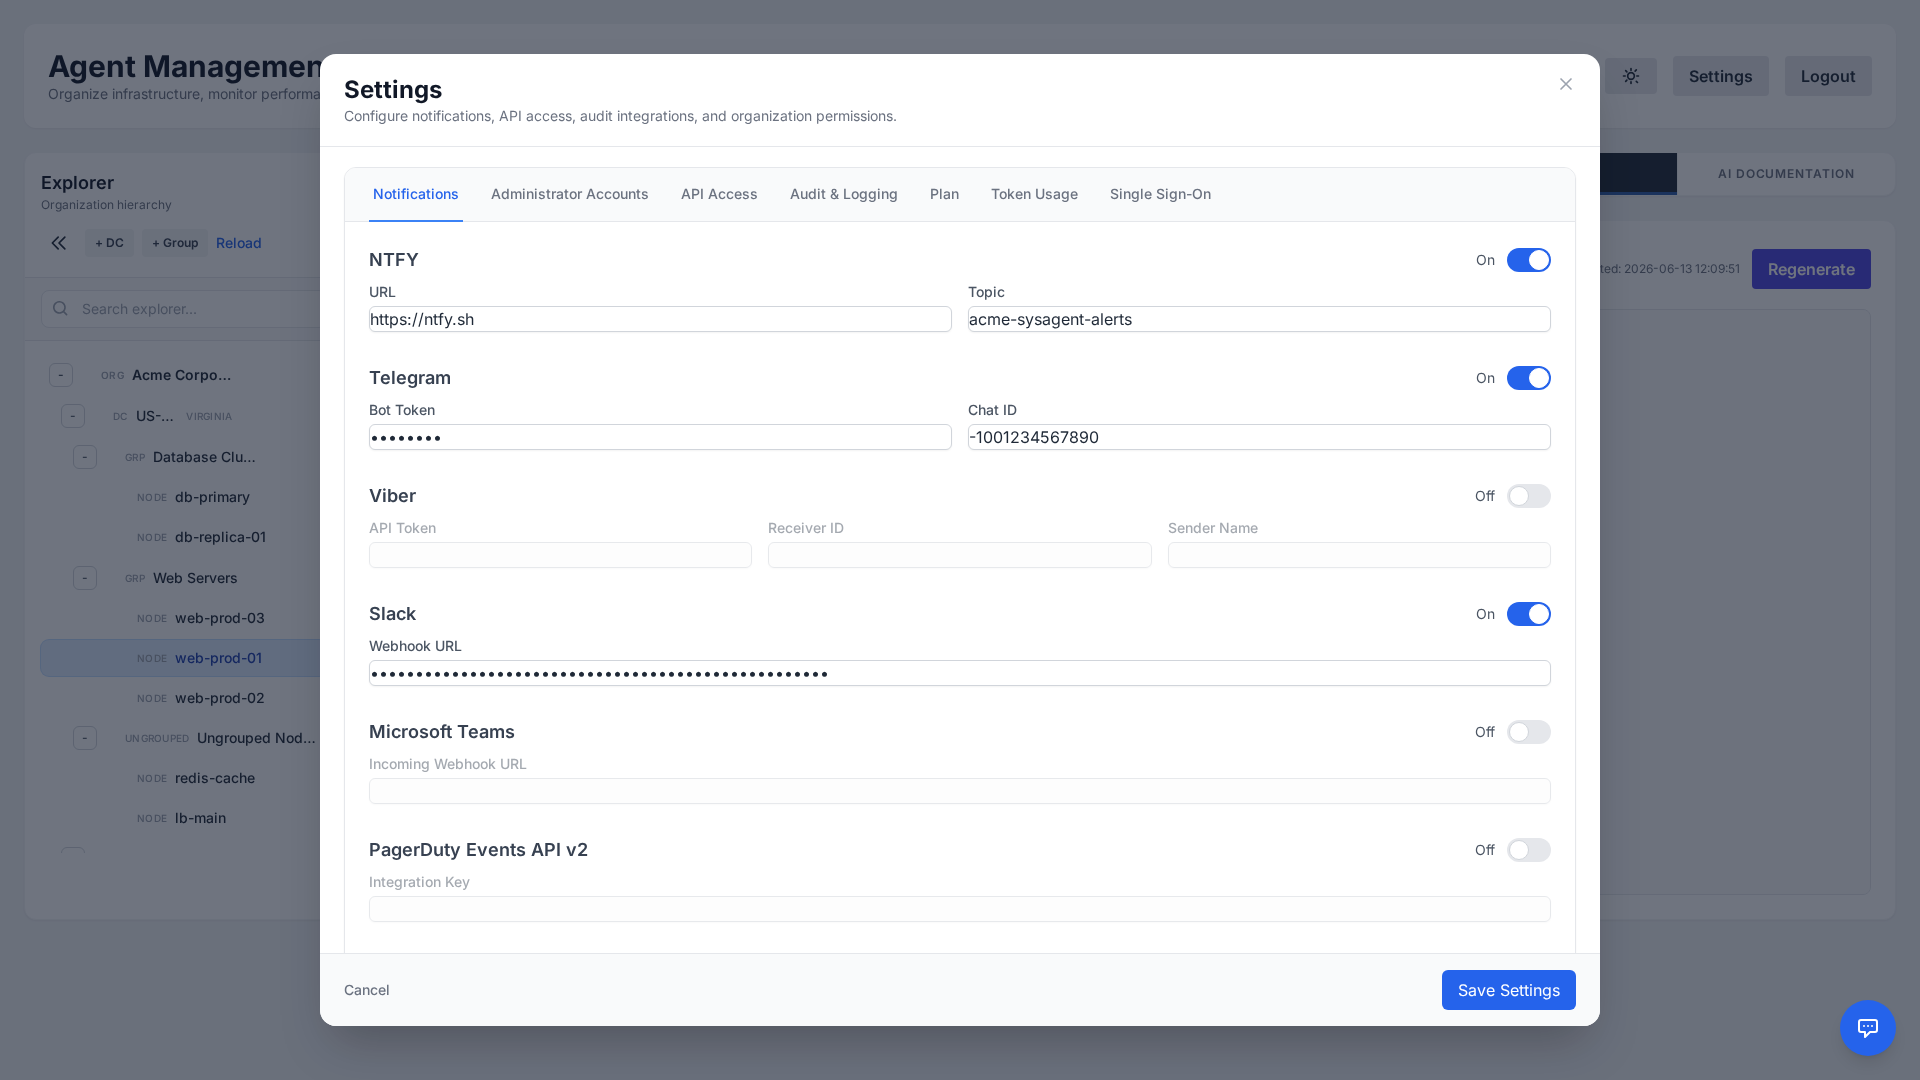Open the Plan tab
Image resolution: width=1920 pixels, height=1080 pixels.
(x=944, y=194)
